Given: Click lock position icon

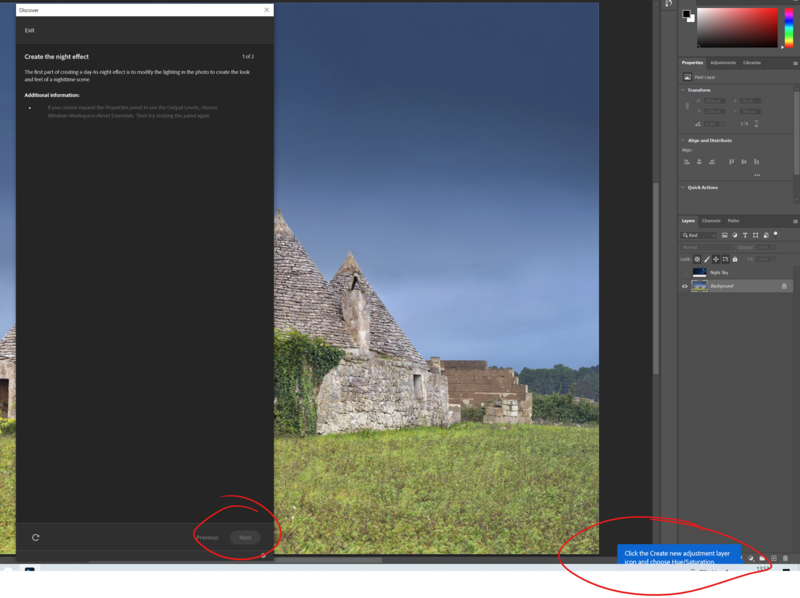Looking at the screenshot, I should (x=716, y=259).
